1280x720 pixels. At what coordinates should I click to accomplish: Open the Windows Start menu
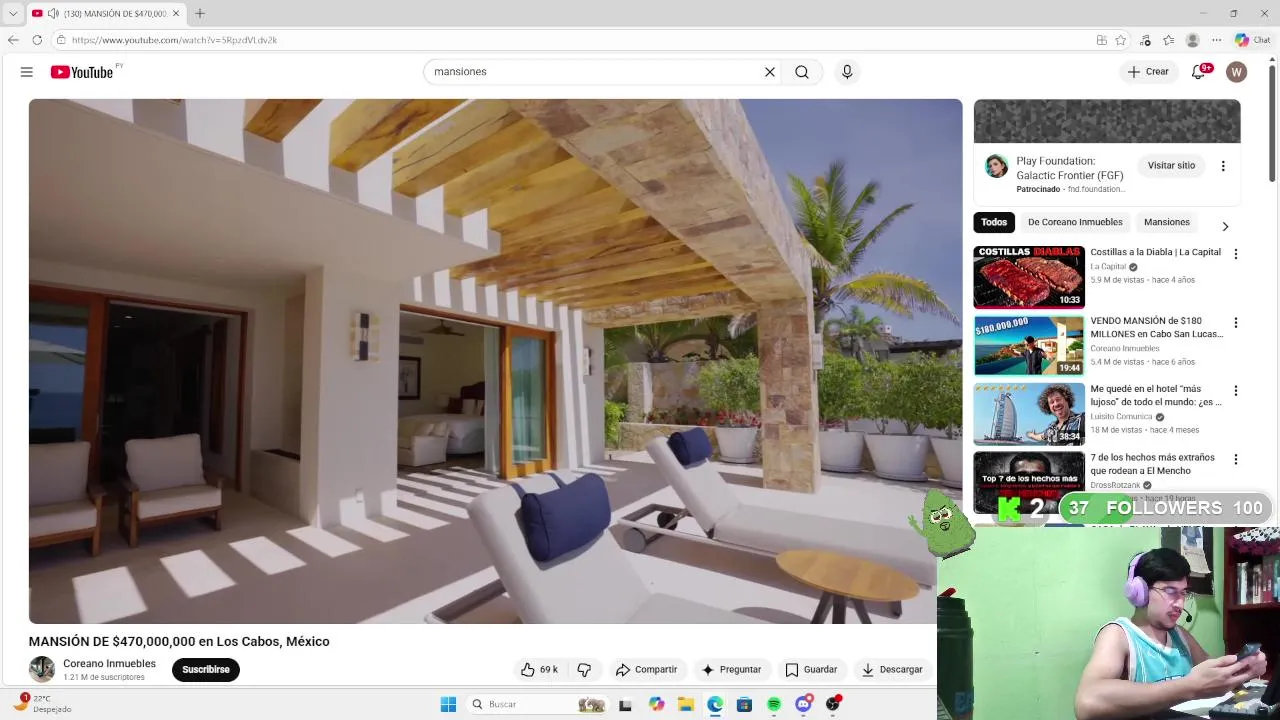tap(448, 705)
